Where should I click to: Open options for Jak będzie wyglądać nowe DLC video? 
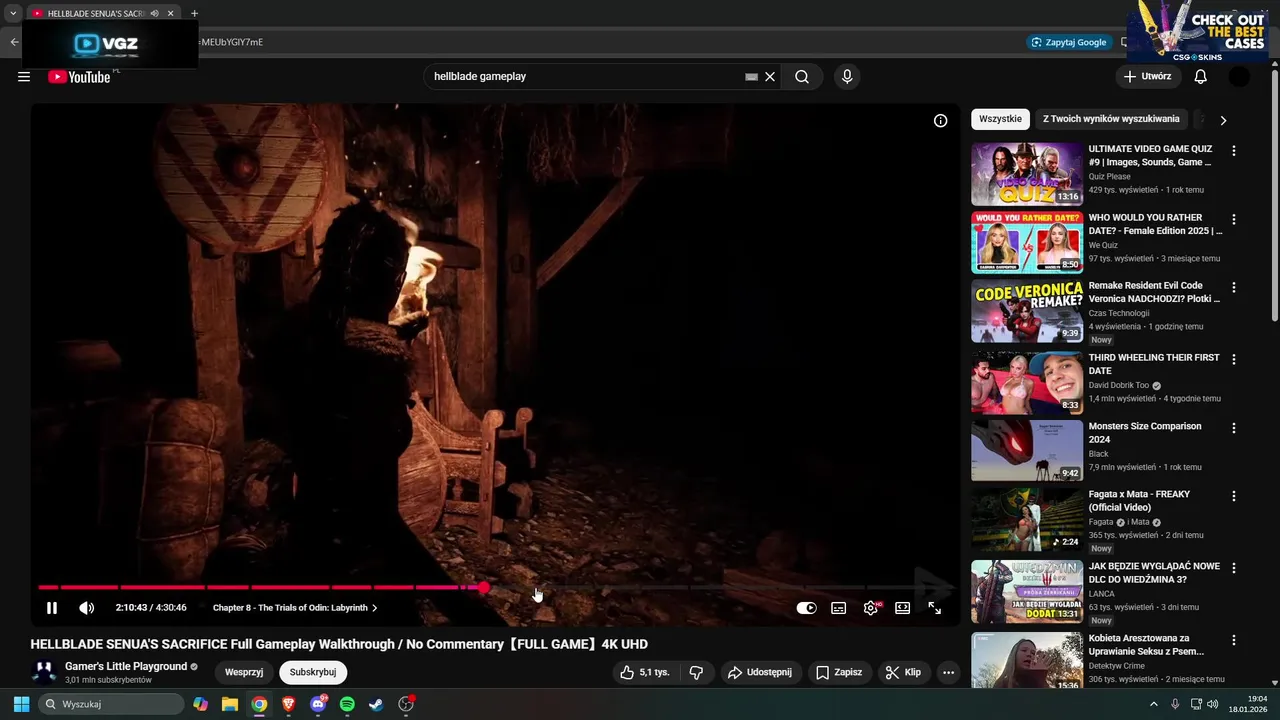[x=1234, y=568]
